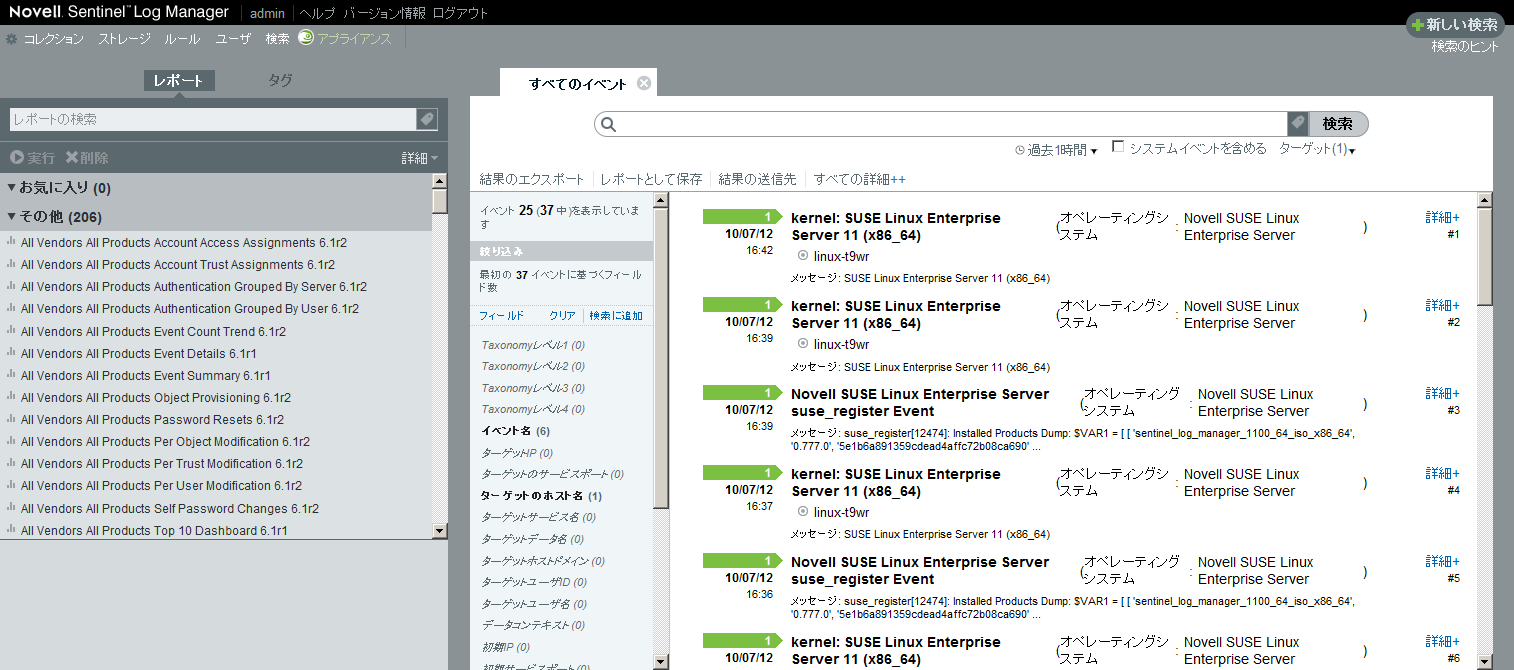Select the イベント名 (6) field
Viewport: 1514px width, 670px height.
pyautogui.click(x=515, y=431)
